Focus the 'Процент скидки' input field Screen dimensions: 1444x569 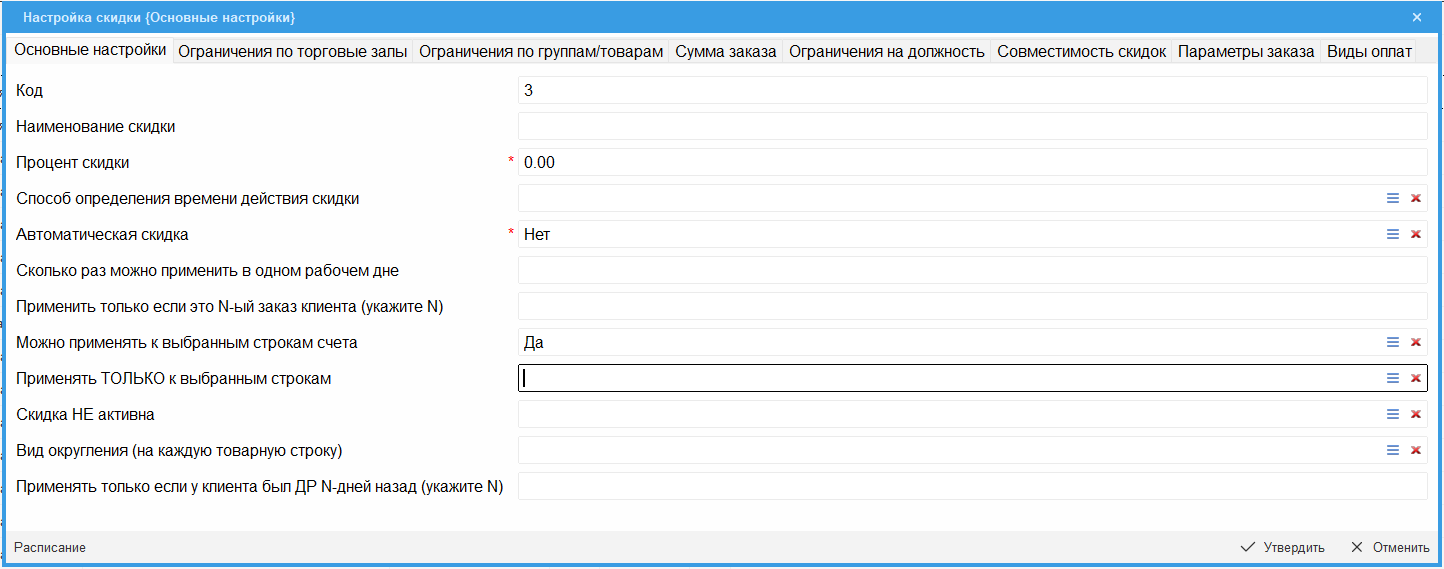[971, 162]
